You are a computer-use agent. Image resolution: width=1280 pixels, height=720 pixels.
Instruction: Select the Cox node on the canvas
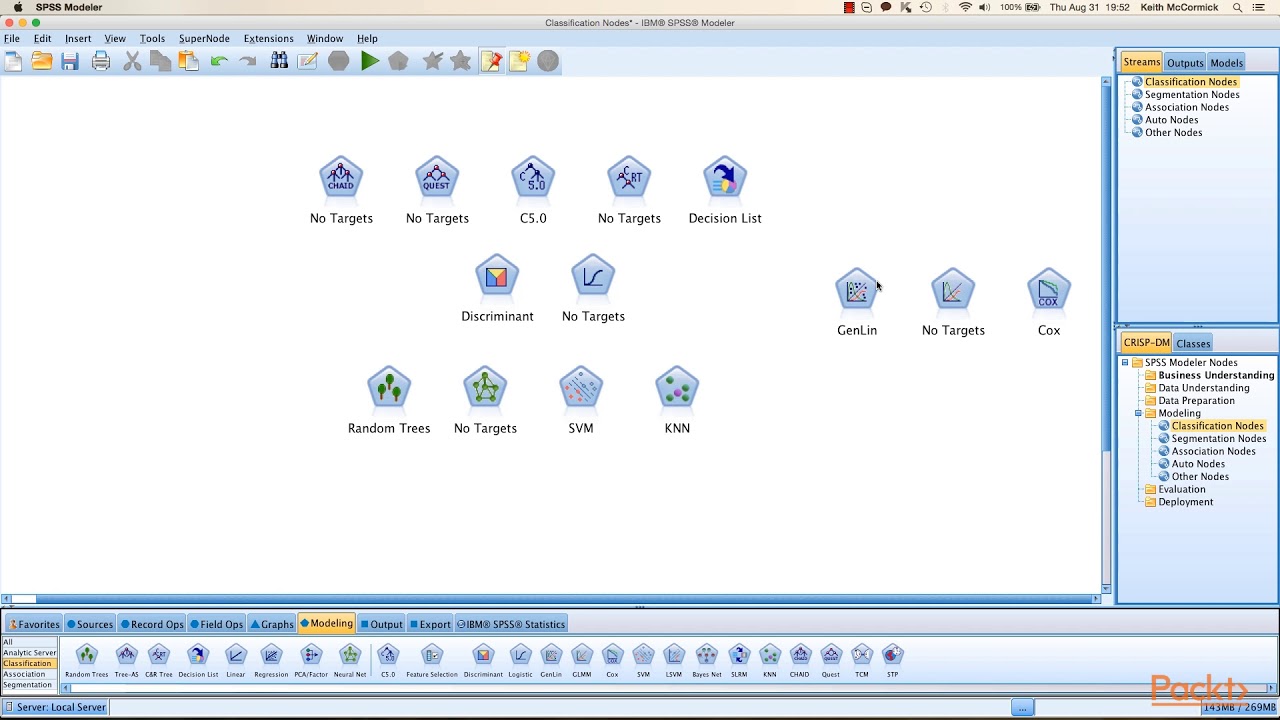click(1049, 290)
